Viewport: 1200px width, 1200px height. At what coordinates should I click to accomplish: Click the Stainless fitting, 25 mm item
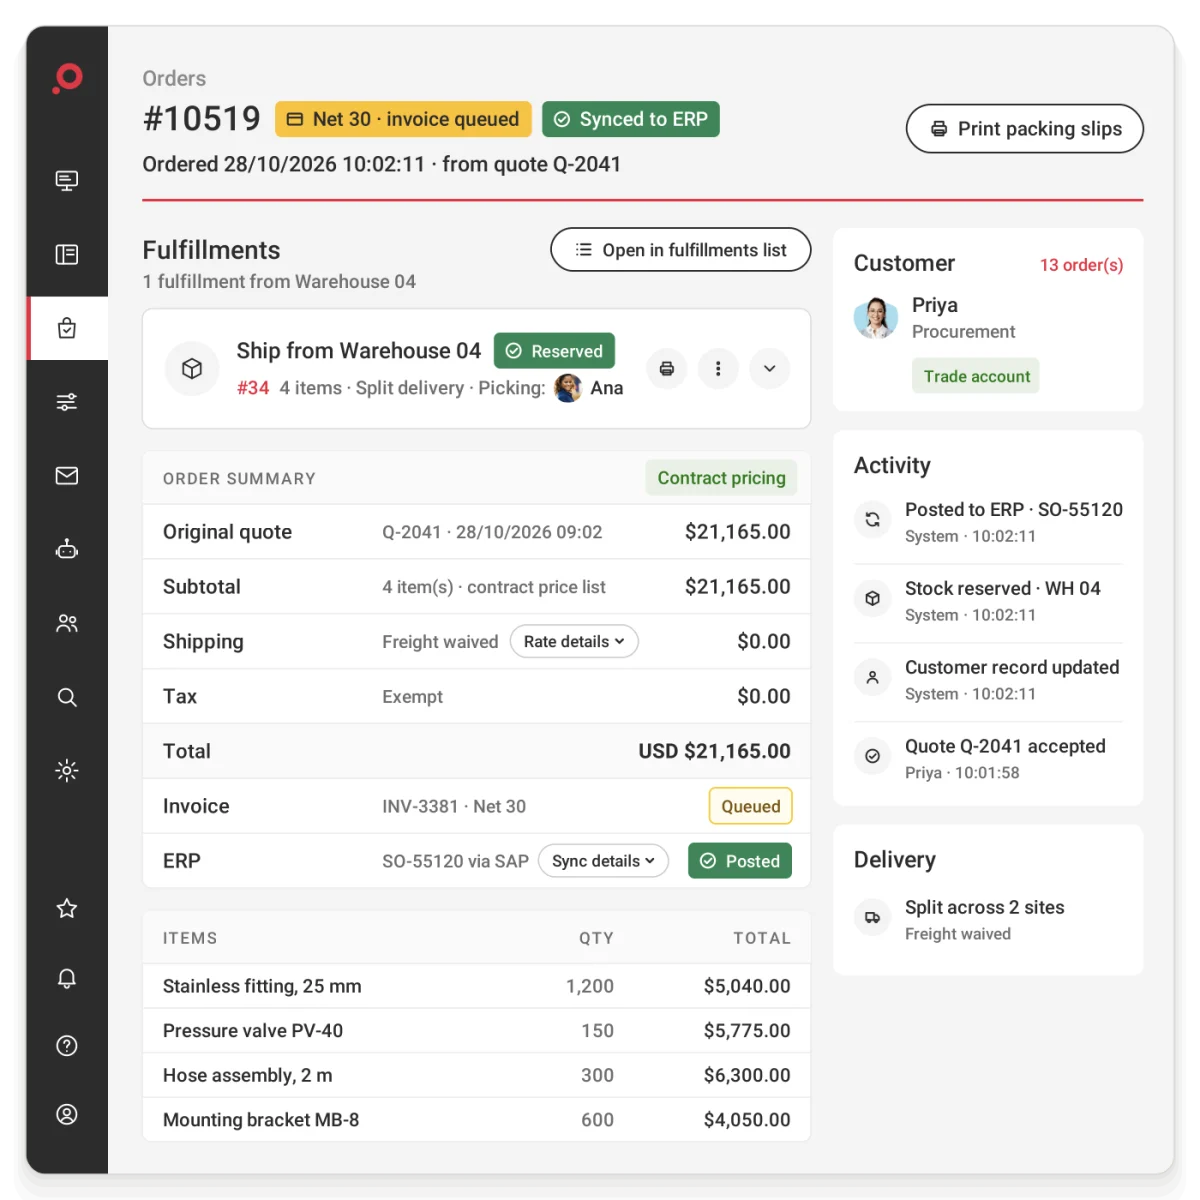coord(262,986)
